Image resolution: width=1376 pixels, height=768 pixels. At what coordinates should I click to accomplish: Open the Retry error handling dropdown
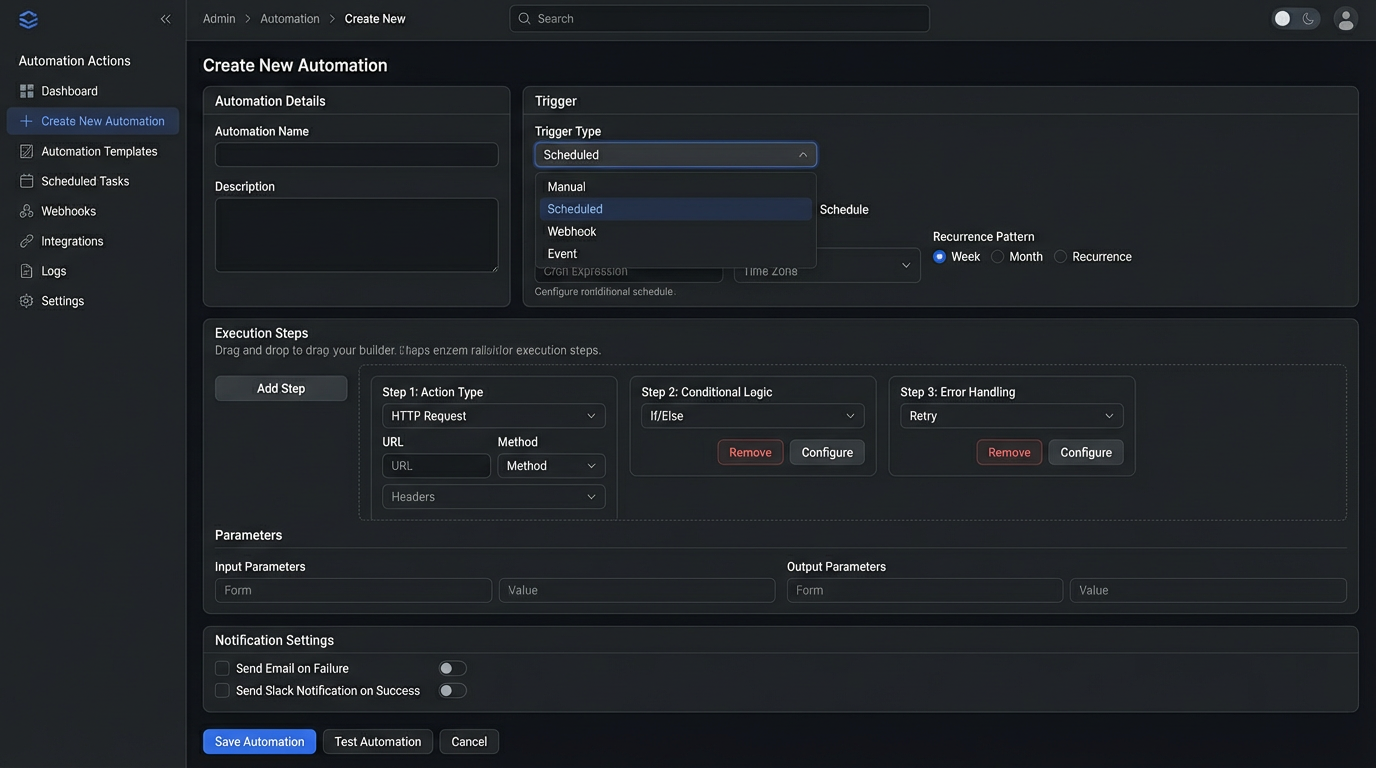coord(1011,416)
